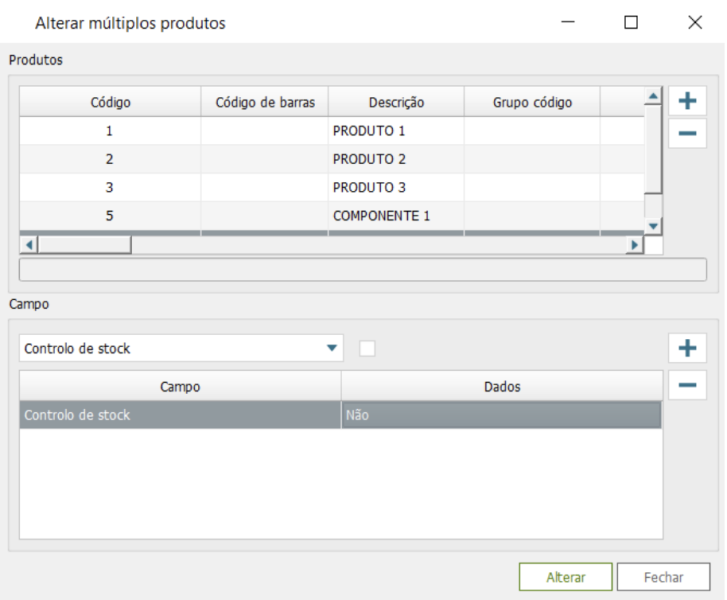
Task: Click the minus icon beside the Produtos table
Action: 686,133
